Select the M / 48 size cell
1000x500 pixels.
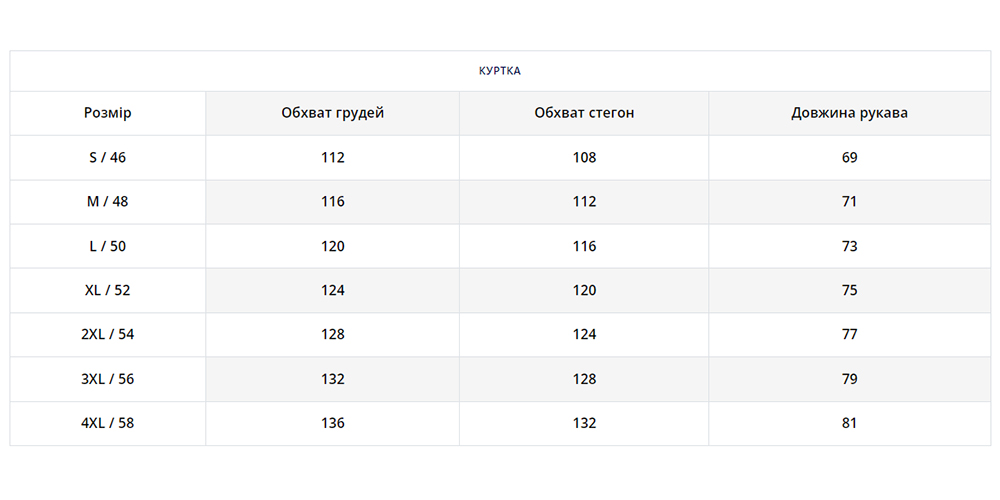click(108, 201)
